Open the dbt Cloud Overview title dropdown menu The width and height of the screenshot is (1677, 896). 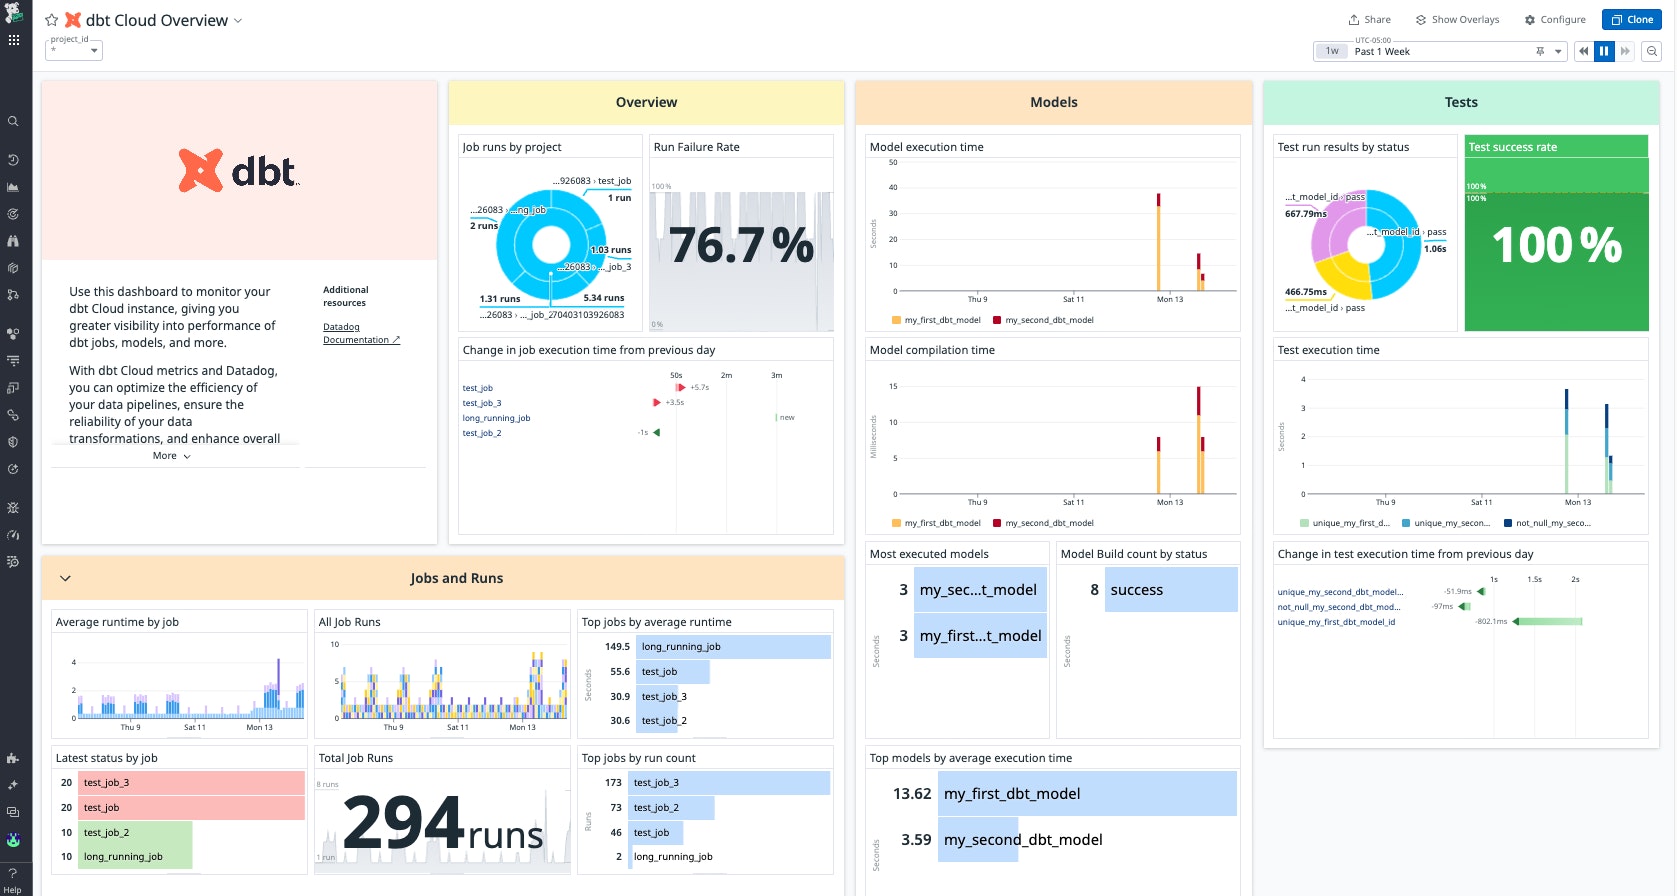(238, 21)
